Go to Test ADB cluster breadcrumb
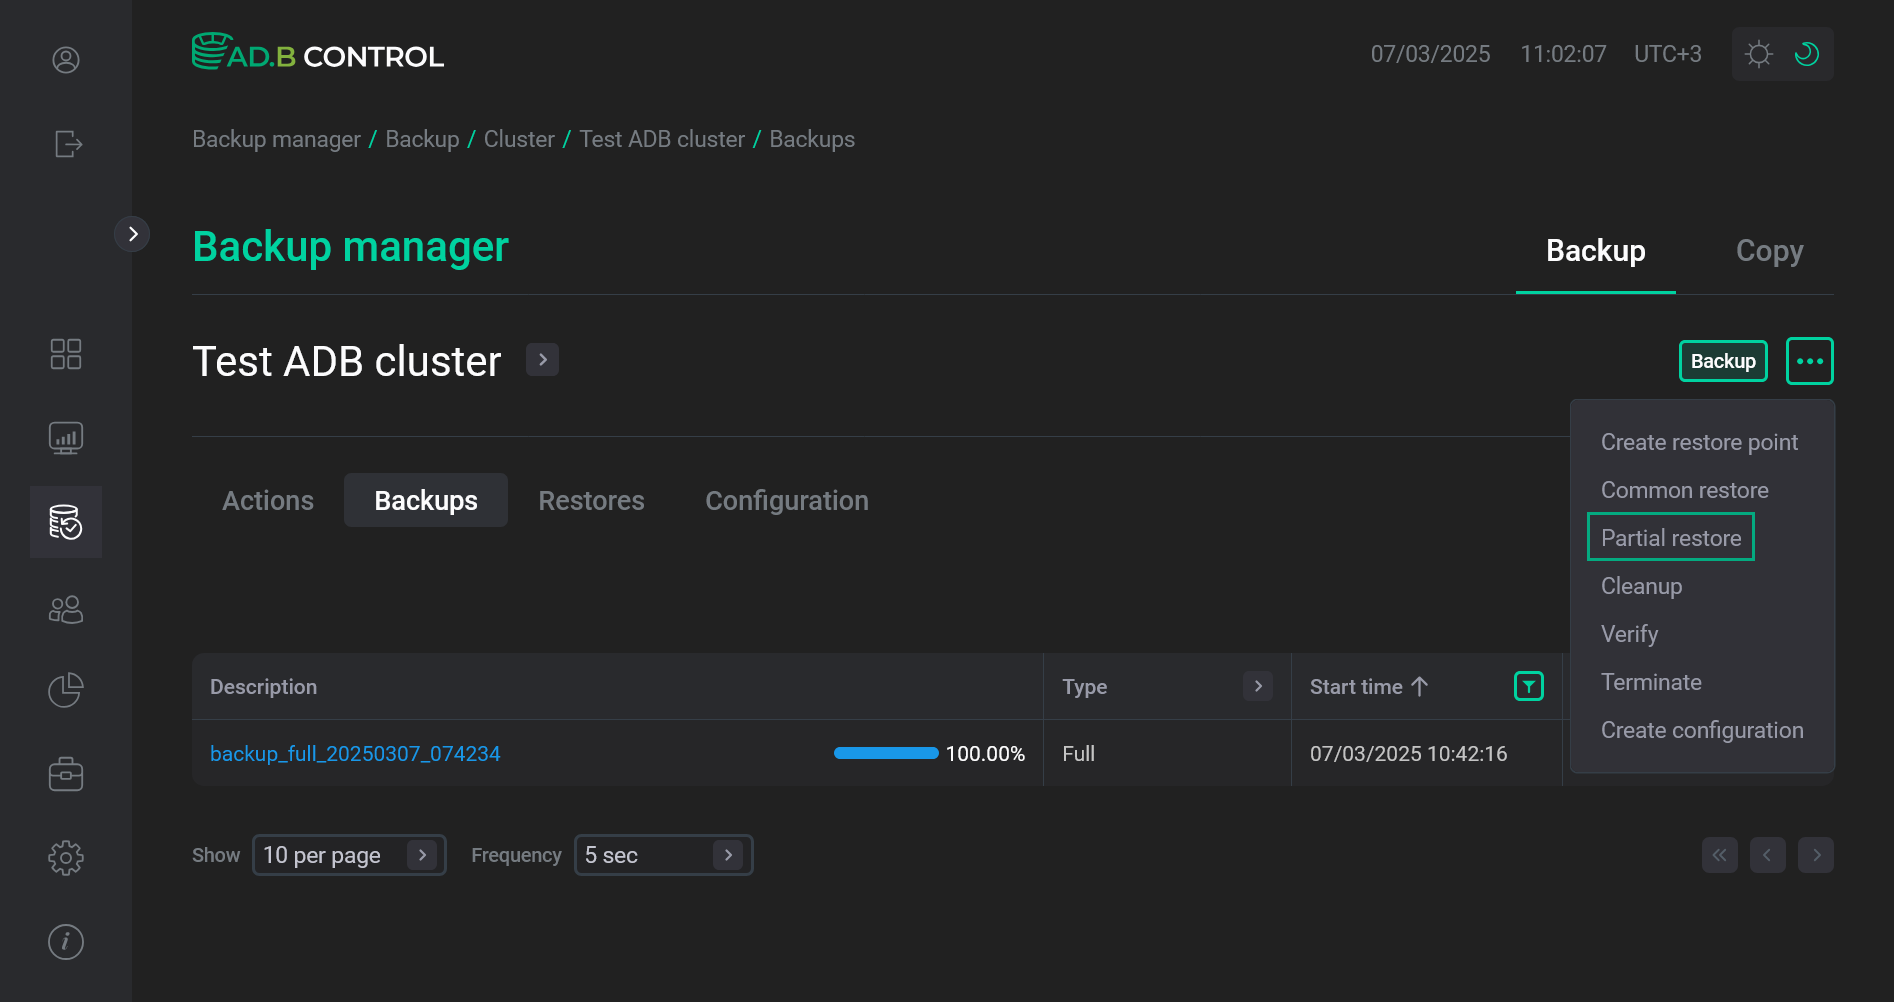The image size is (1894, 1002). tap(662, 139)
